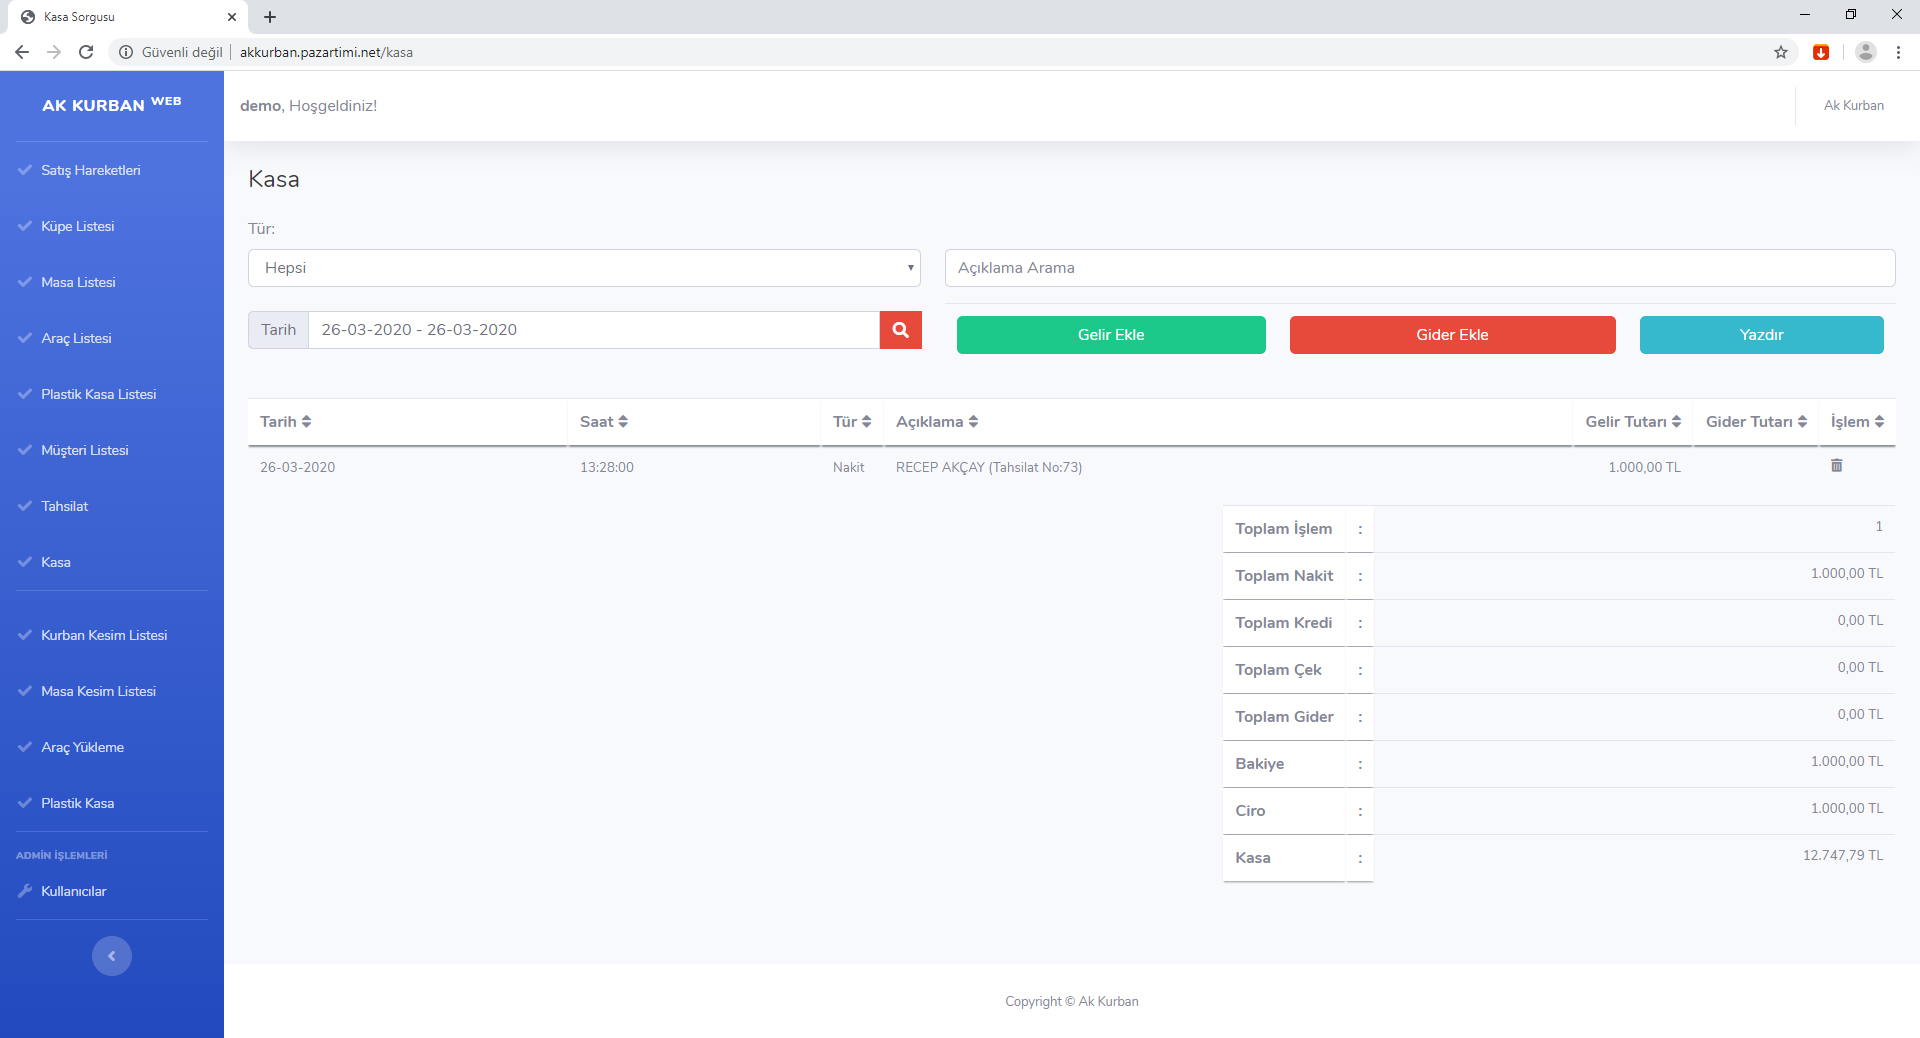Sort table by Tarih column
The height and width of the screenshot is (1038, 1920).
[286, 422]
